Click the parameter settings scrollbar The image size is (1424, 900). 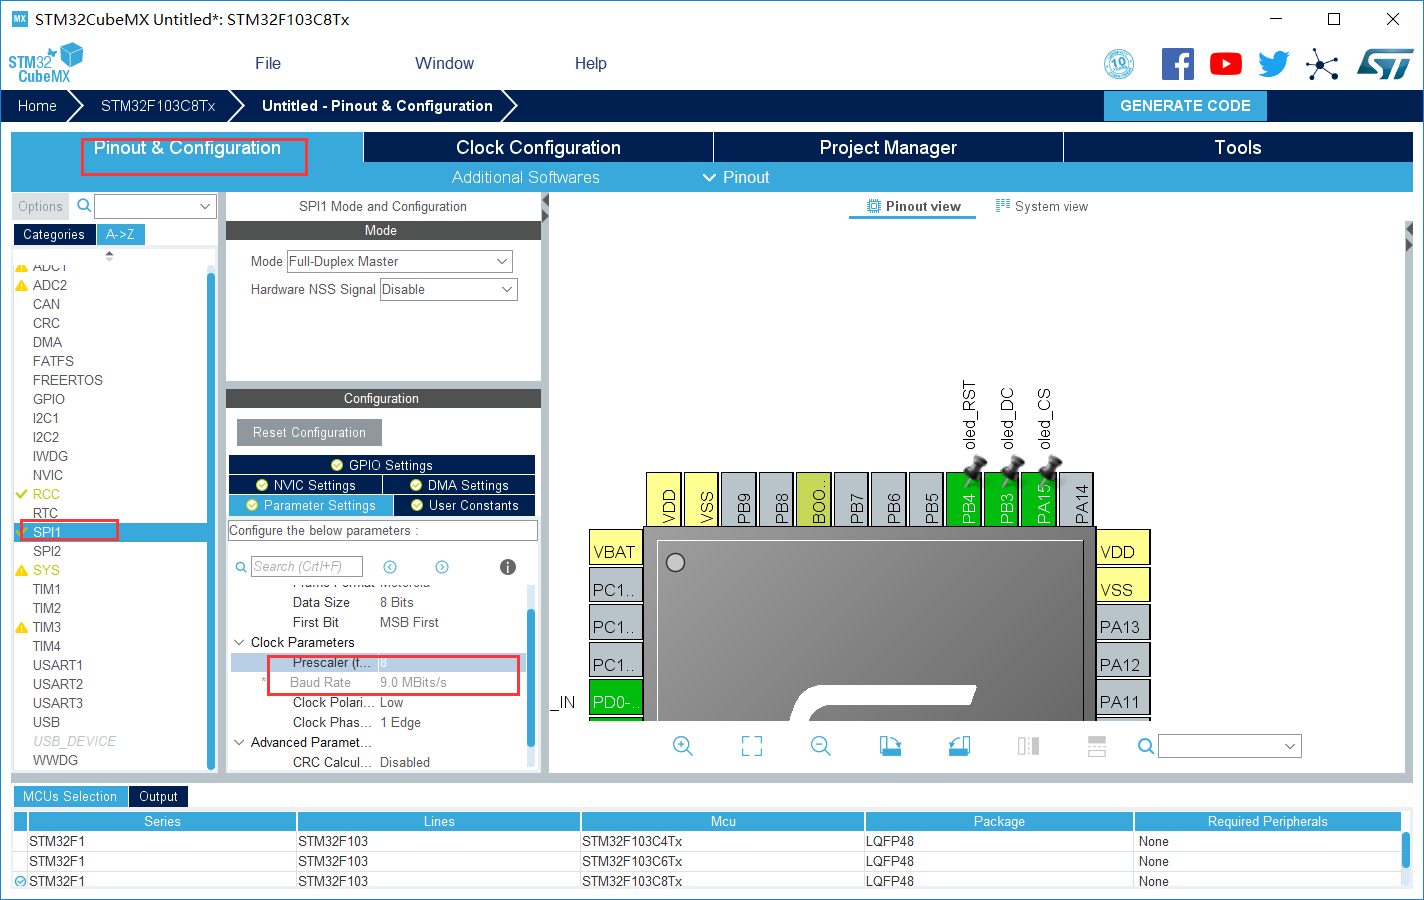(x=531, y=676)
